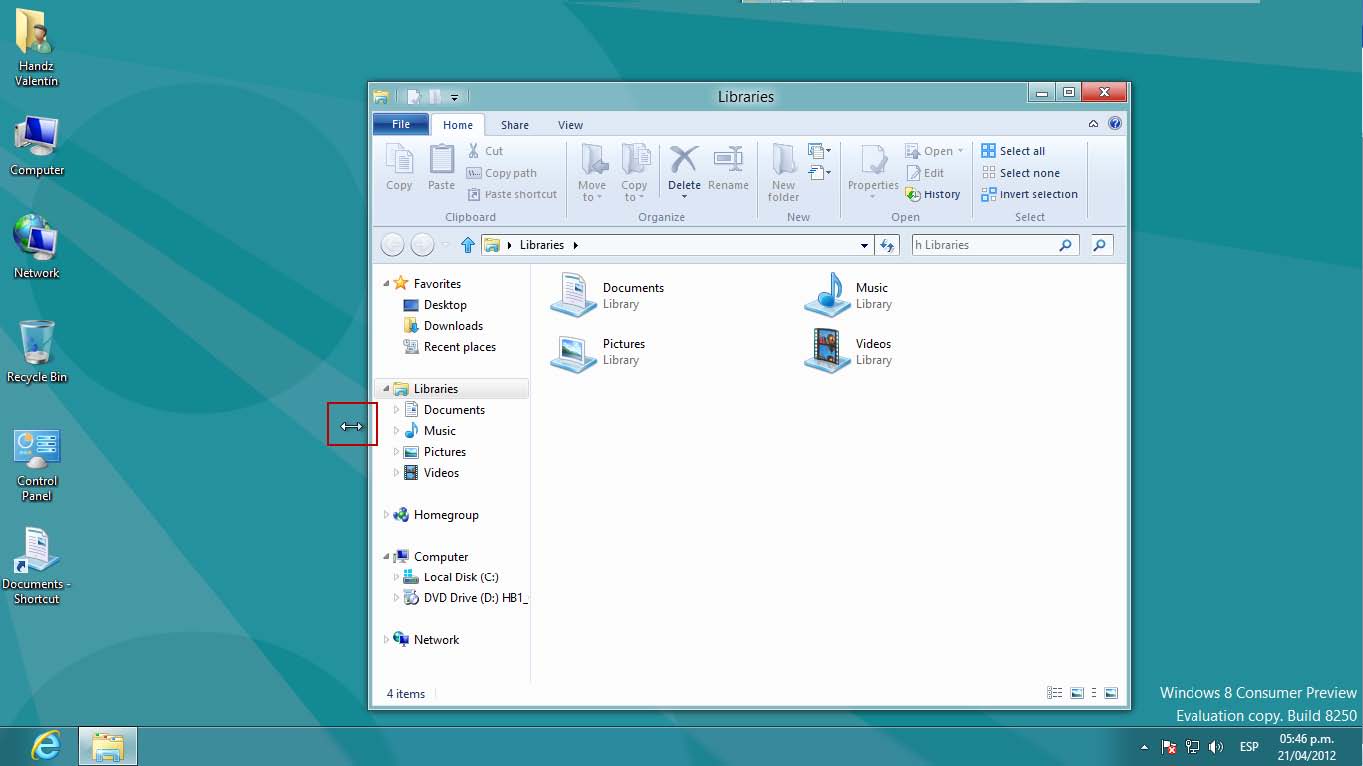Click the Help question mark icon
1363x766 pixels.
[1115, 124]
